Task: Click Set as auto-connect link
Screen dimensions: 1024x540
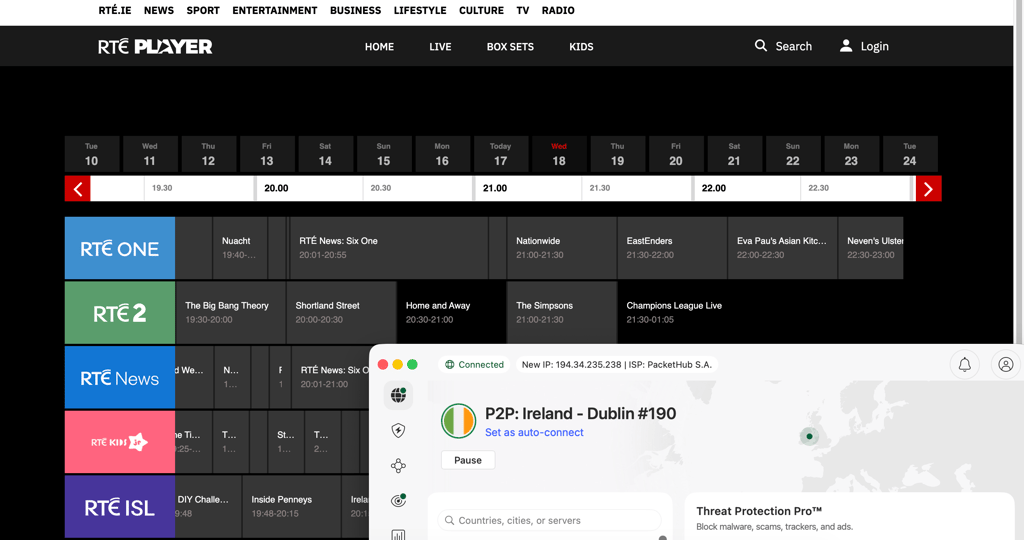Action: tap(534, 432)
